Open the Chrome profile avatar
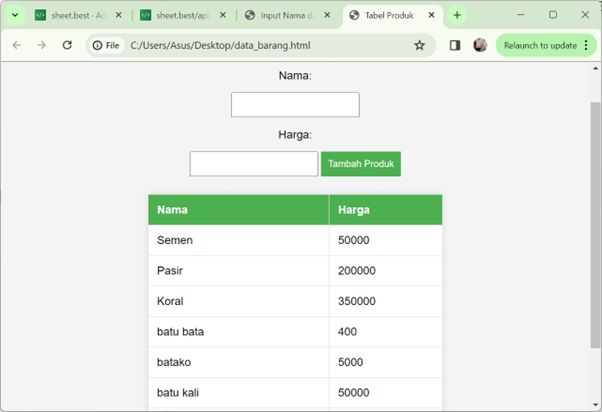 point(480,45)
